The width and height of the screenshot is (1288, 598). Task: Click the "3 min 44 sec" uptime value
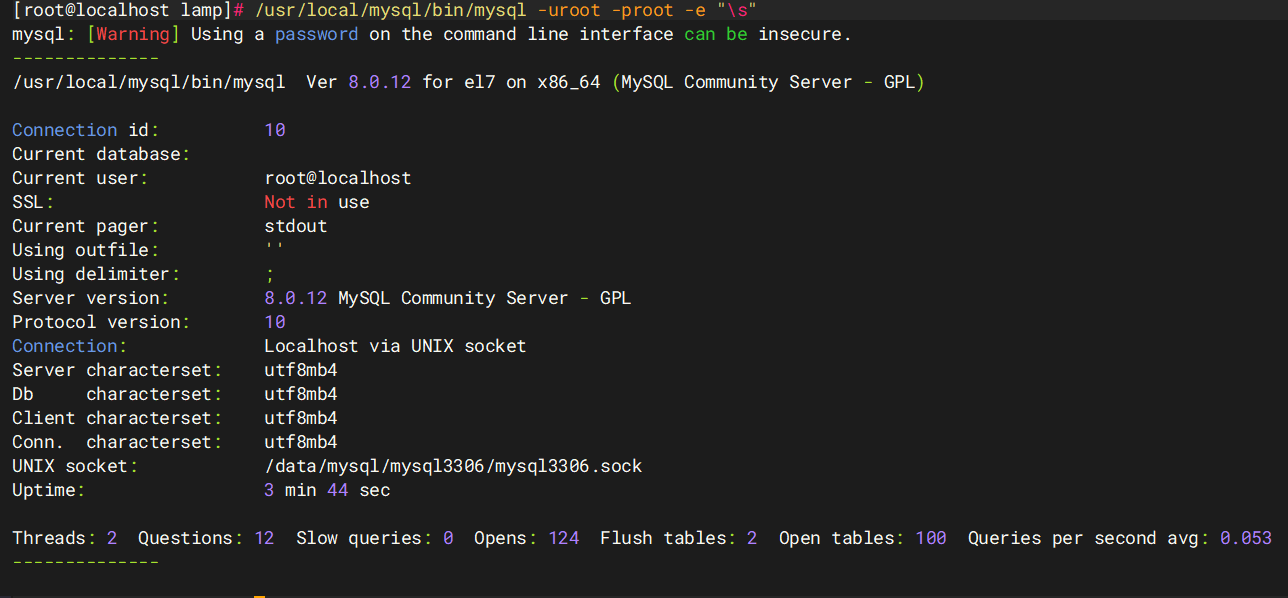tap(327, 490)
